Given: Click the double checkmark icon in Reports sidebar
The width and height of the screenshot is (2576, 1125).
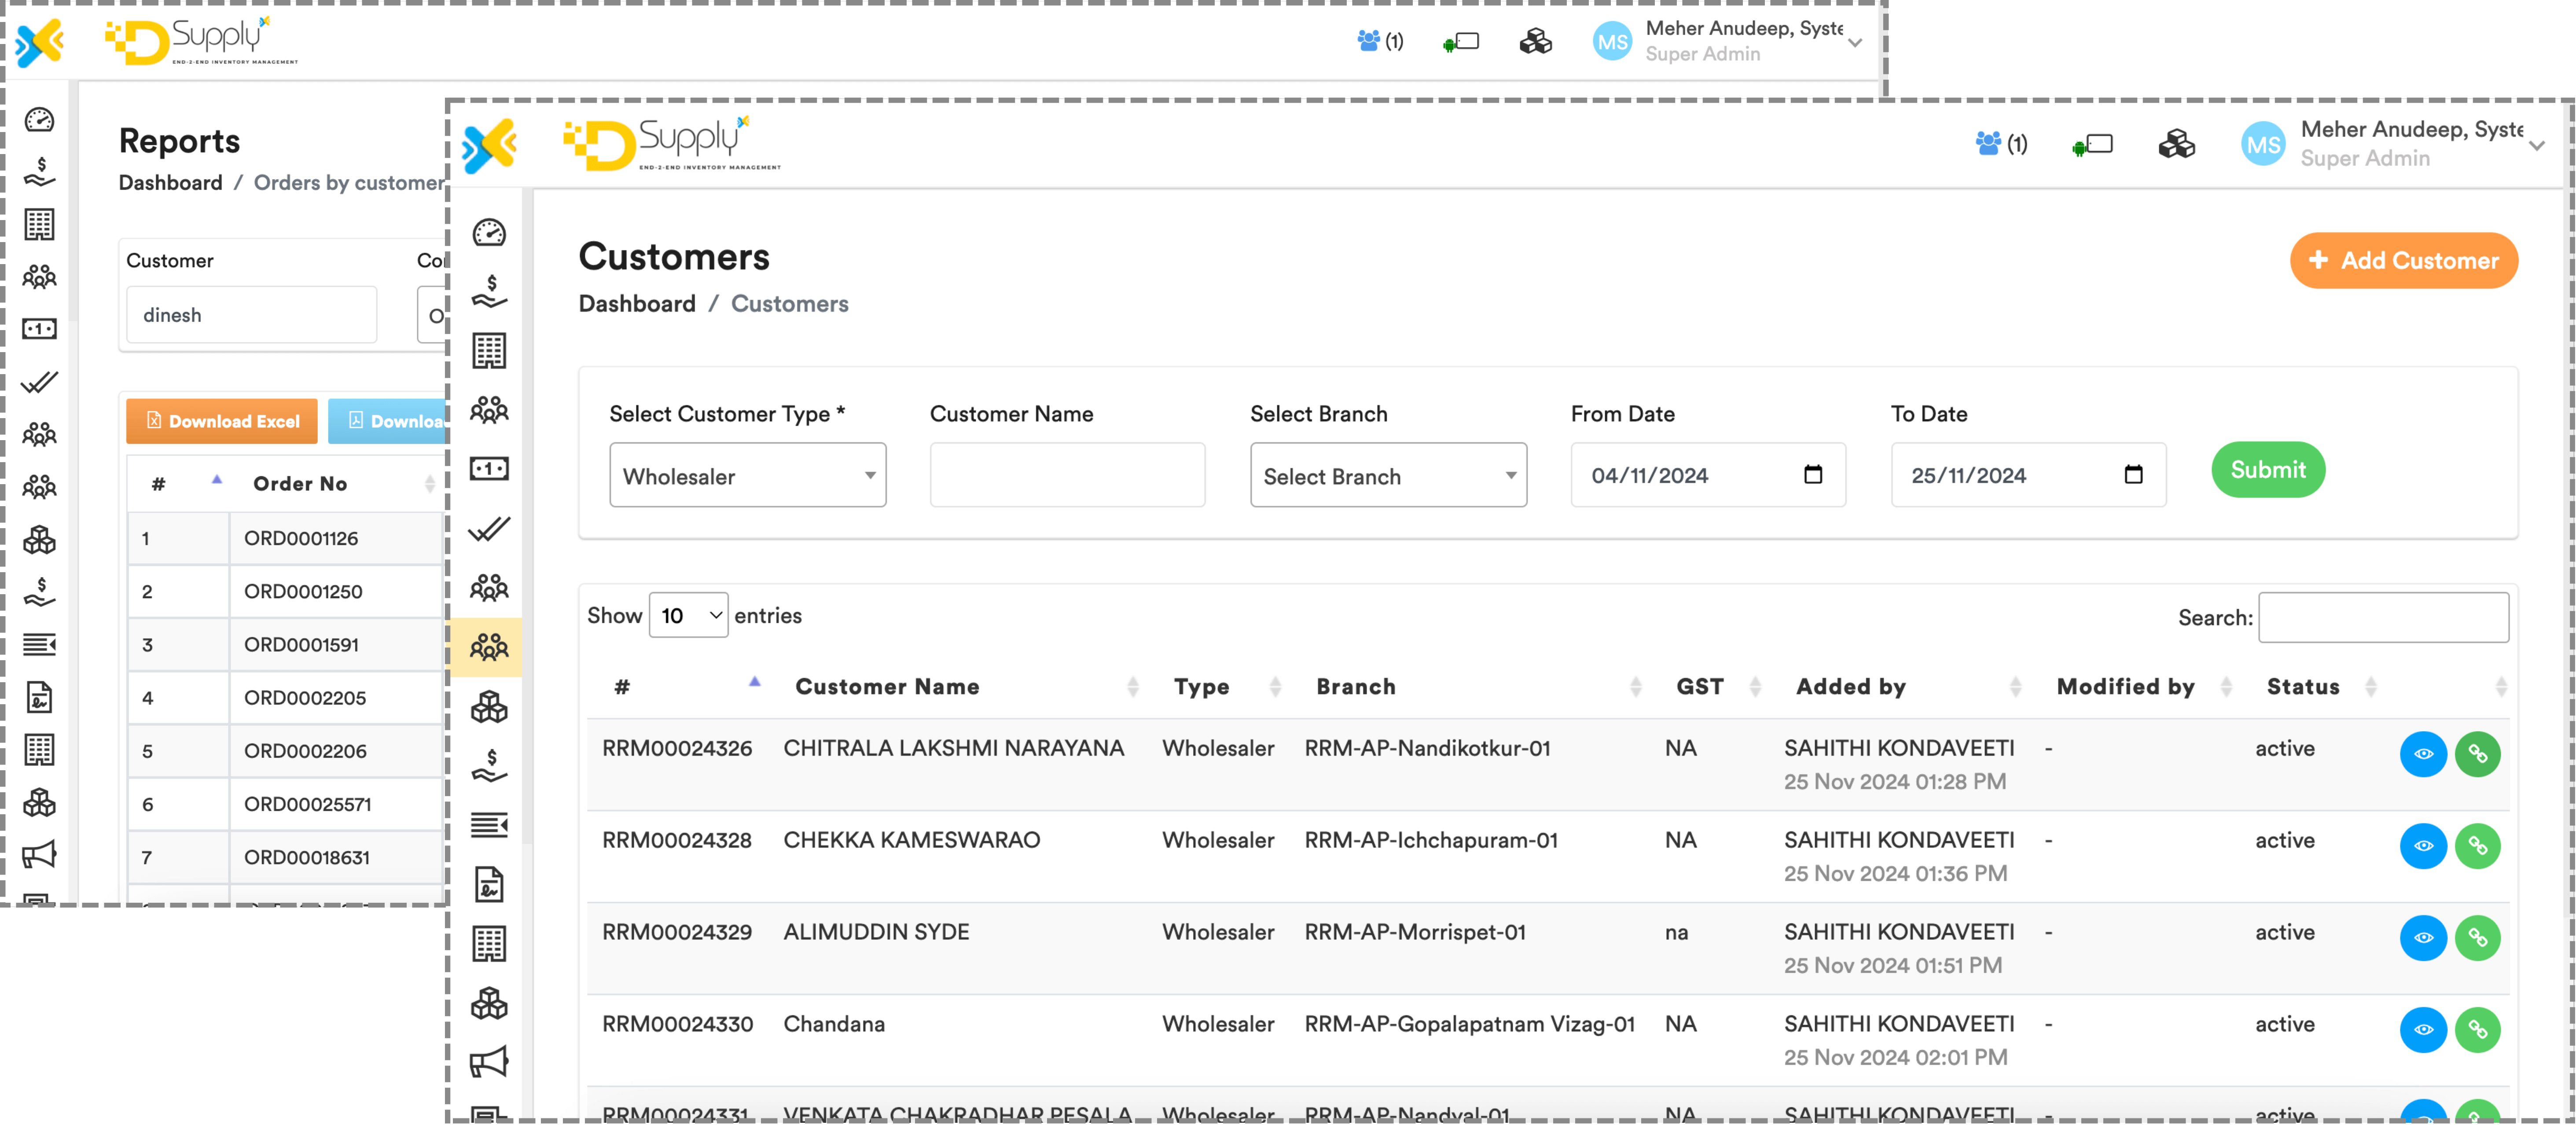Looking at the screenshot, I should [39, 382].
